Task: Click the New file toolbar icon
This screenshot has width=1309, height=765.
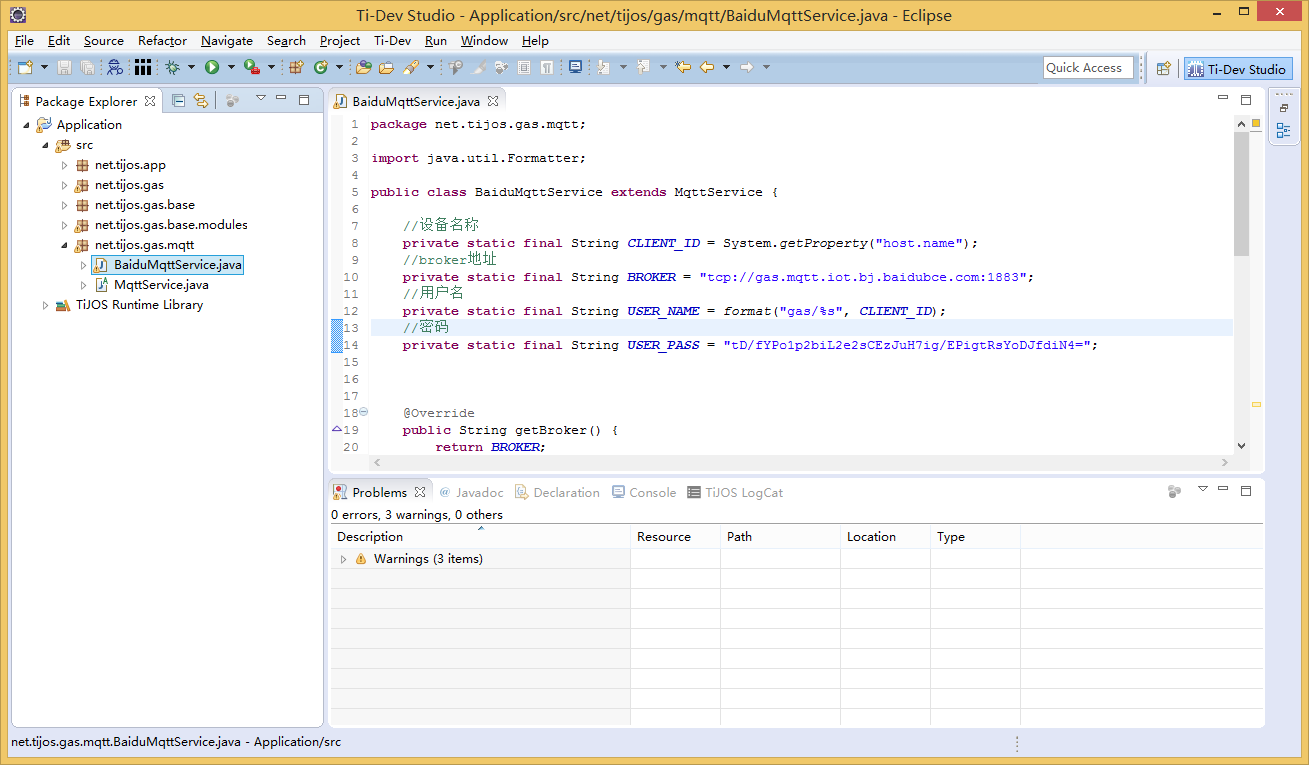Action: (x=25, y=67)
